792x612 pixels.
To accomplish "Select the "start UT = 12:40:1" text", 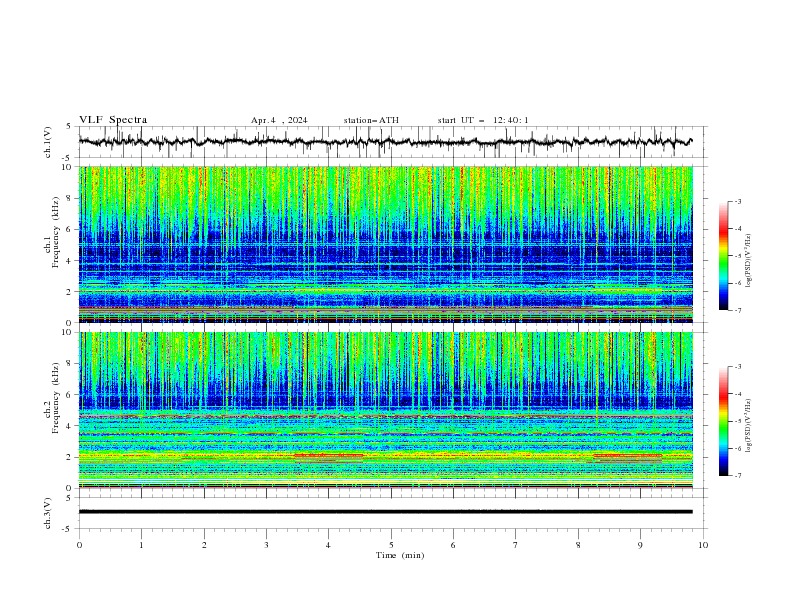I will click(x=483, y=120).
